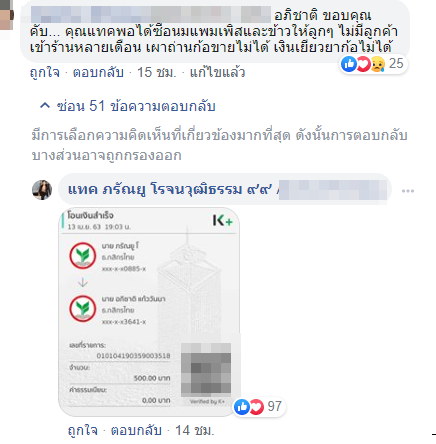Like the top comment via ถูกใจ
Image resolution: width=436 pixels, height=444 pixels.
click(x=45, y=72)
